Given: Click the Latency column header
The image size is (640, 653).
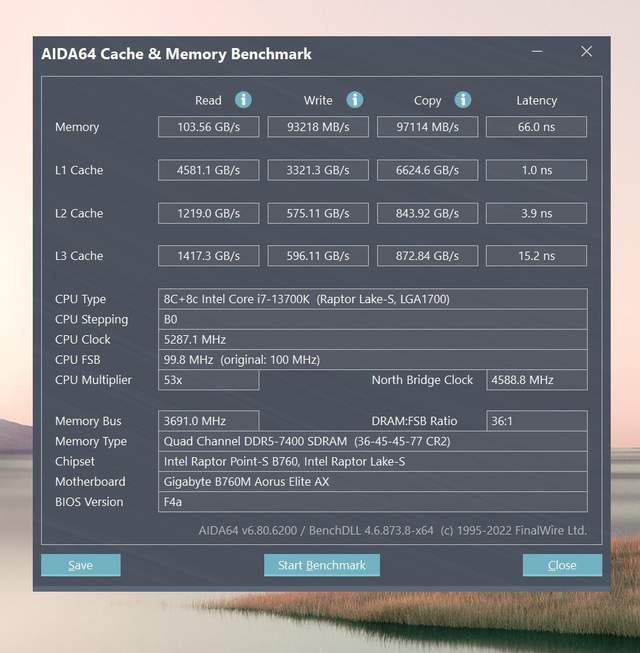Looking at the screenshot, I should (536, 100).
